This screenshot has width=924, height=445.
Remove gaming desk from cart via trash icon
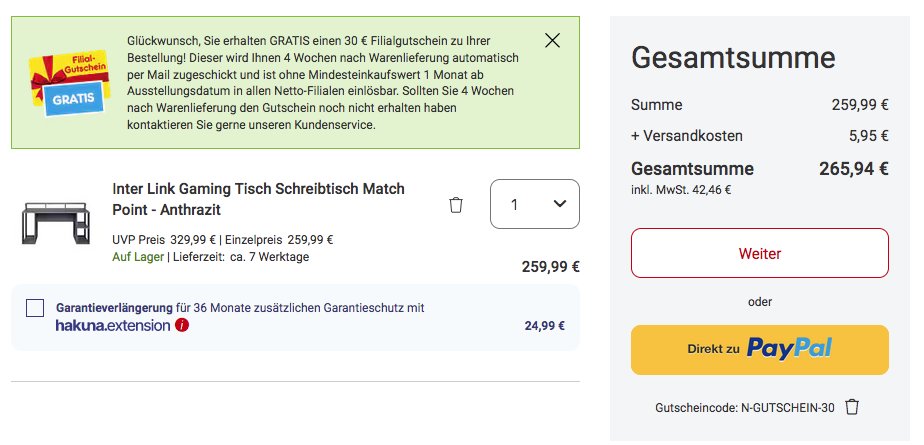456,205
